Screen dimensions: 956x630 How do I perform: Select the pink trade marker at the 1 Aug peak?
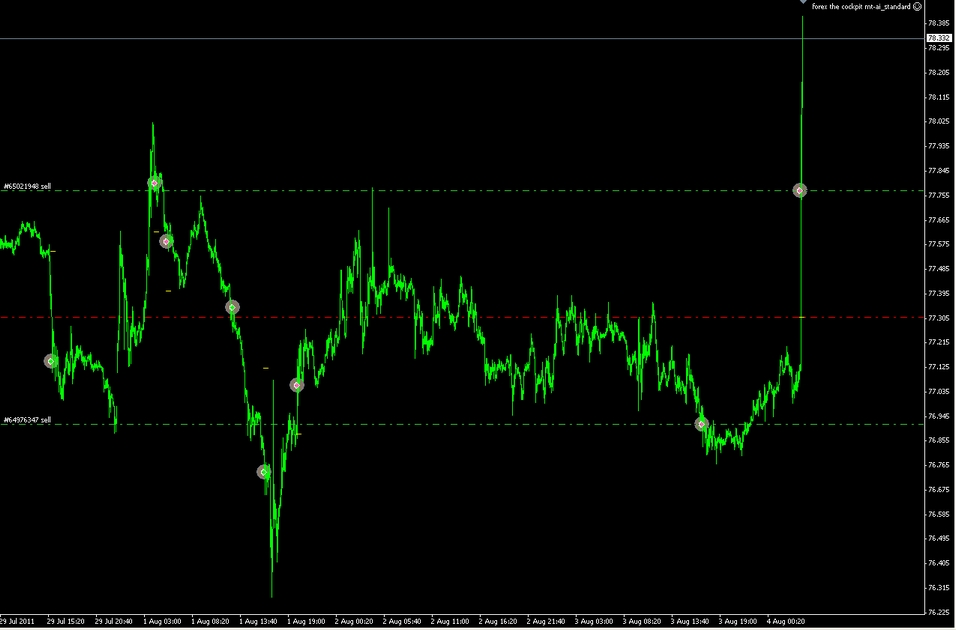(x=154, y=183)
